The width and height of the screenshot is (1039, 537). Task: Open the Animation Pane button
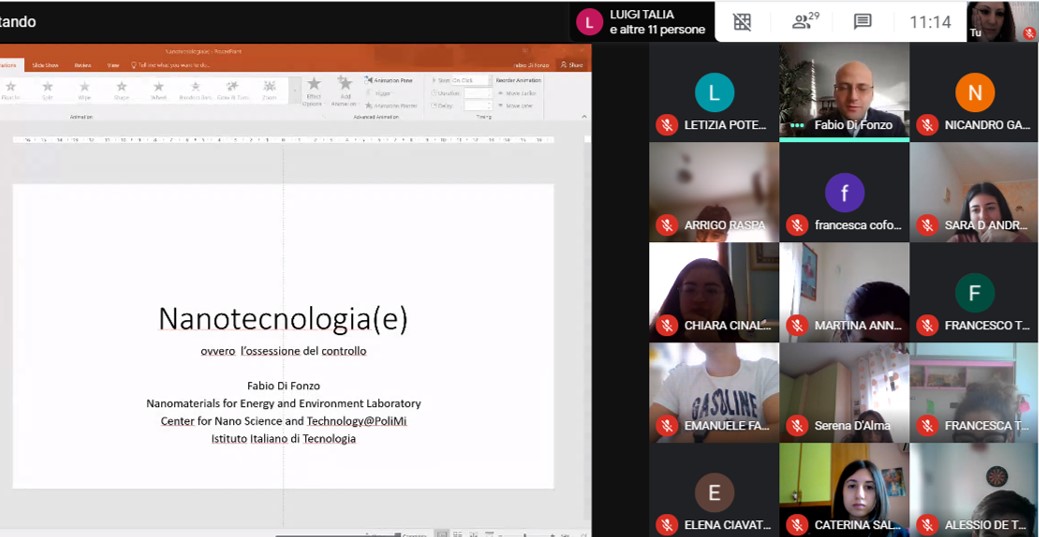tap(390, 80)
